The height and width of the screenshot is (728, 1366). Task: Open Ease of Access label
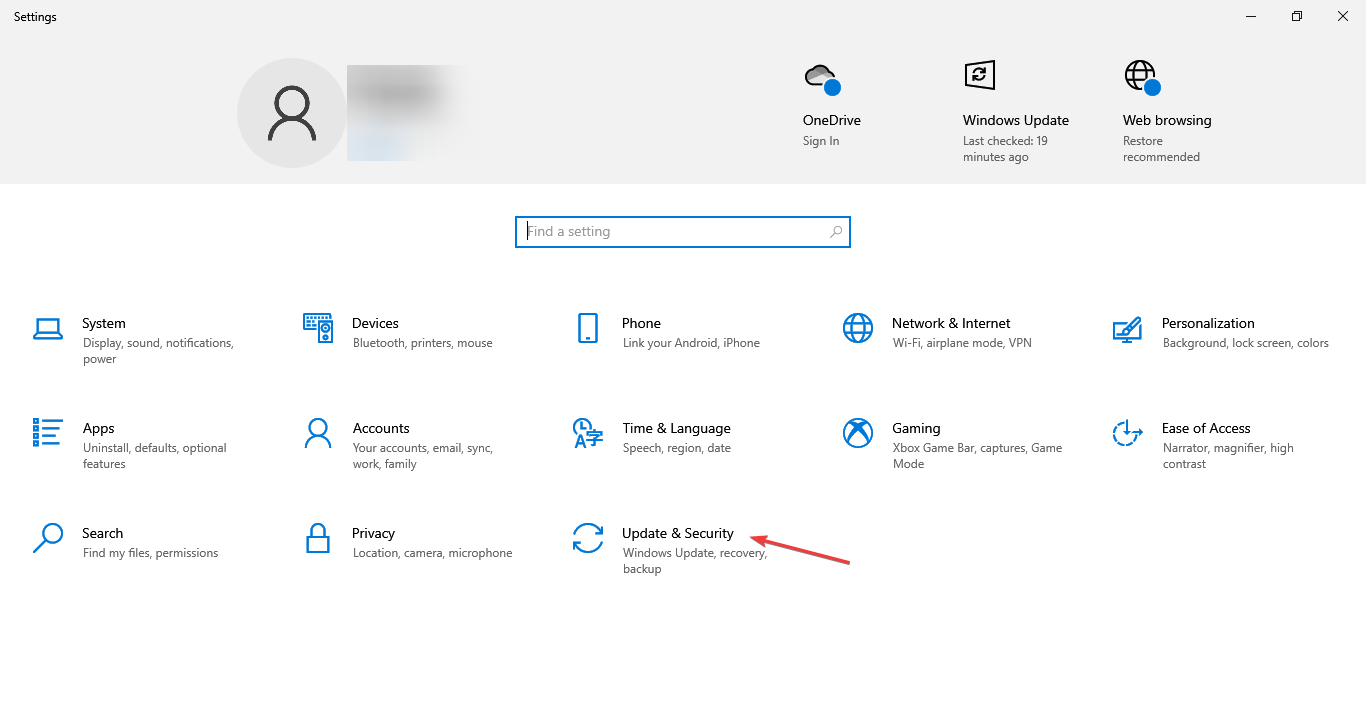(1206, 428)
